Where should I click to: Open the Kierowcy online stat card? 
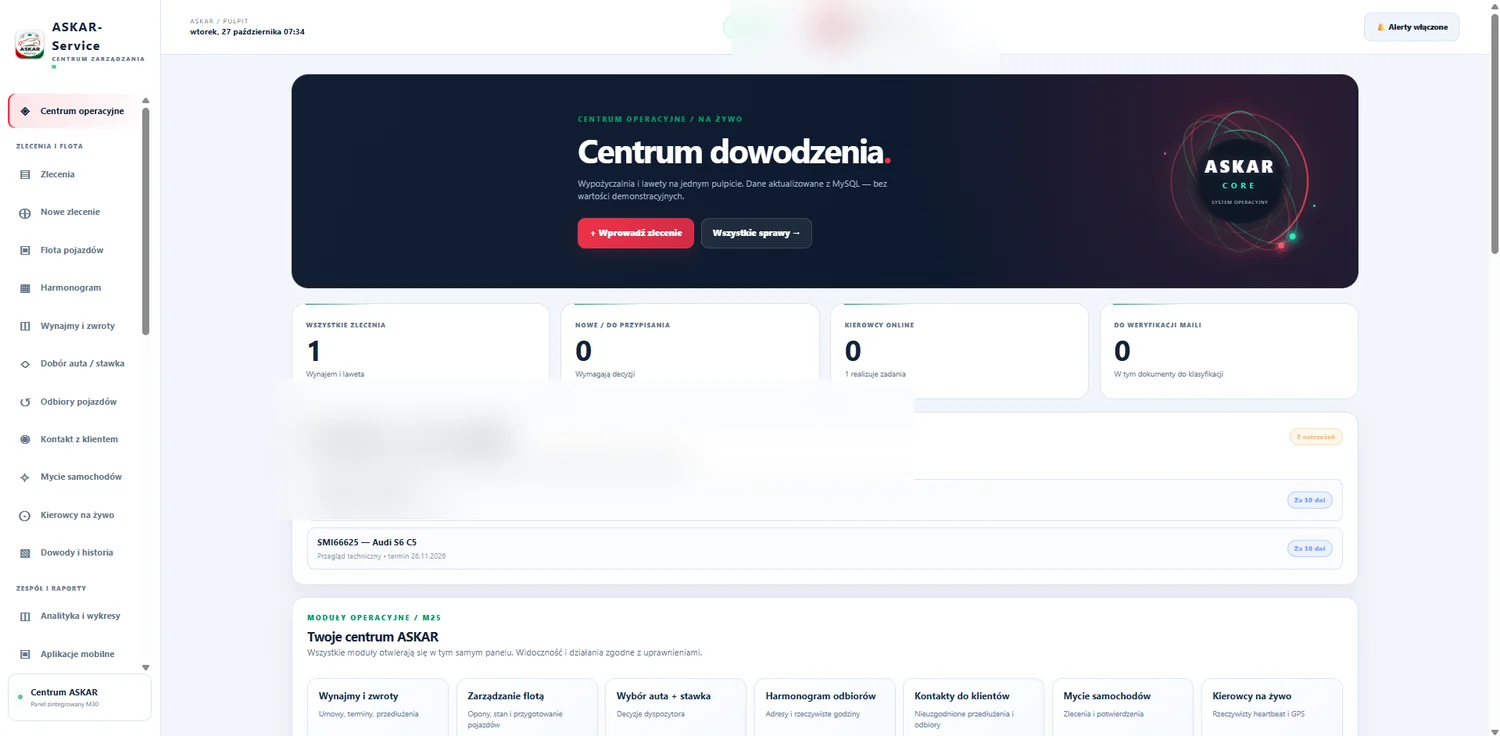pos(959,351)
